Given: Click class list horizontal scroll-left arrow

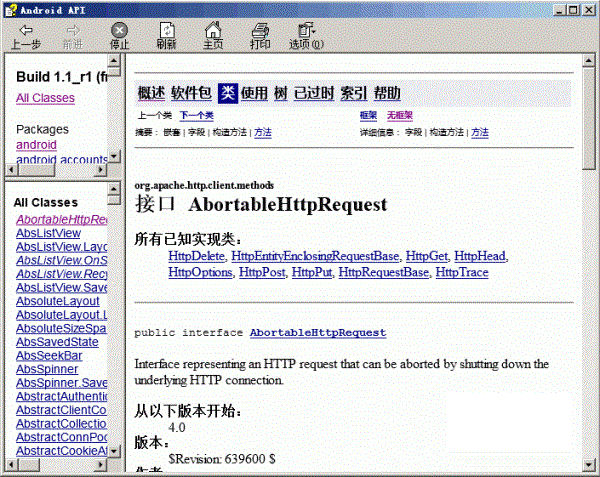Looking at the screenshot, I should (x=11, y=464).
